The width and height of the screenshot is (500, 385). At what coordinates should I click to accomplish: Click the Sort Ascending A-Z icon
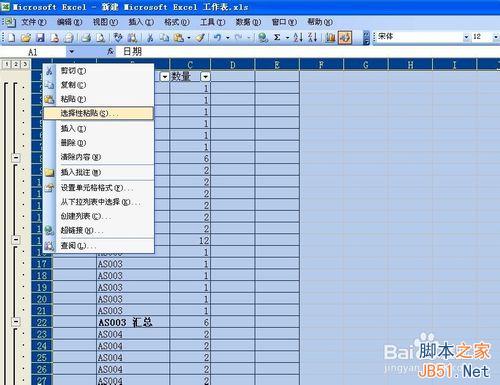pyautogui.click(x=298, y=38)
